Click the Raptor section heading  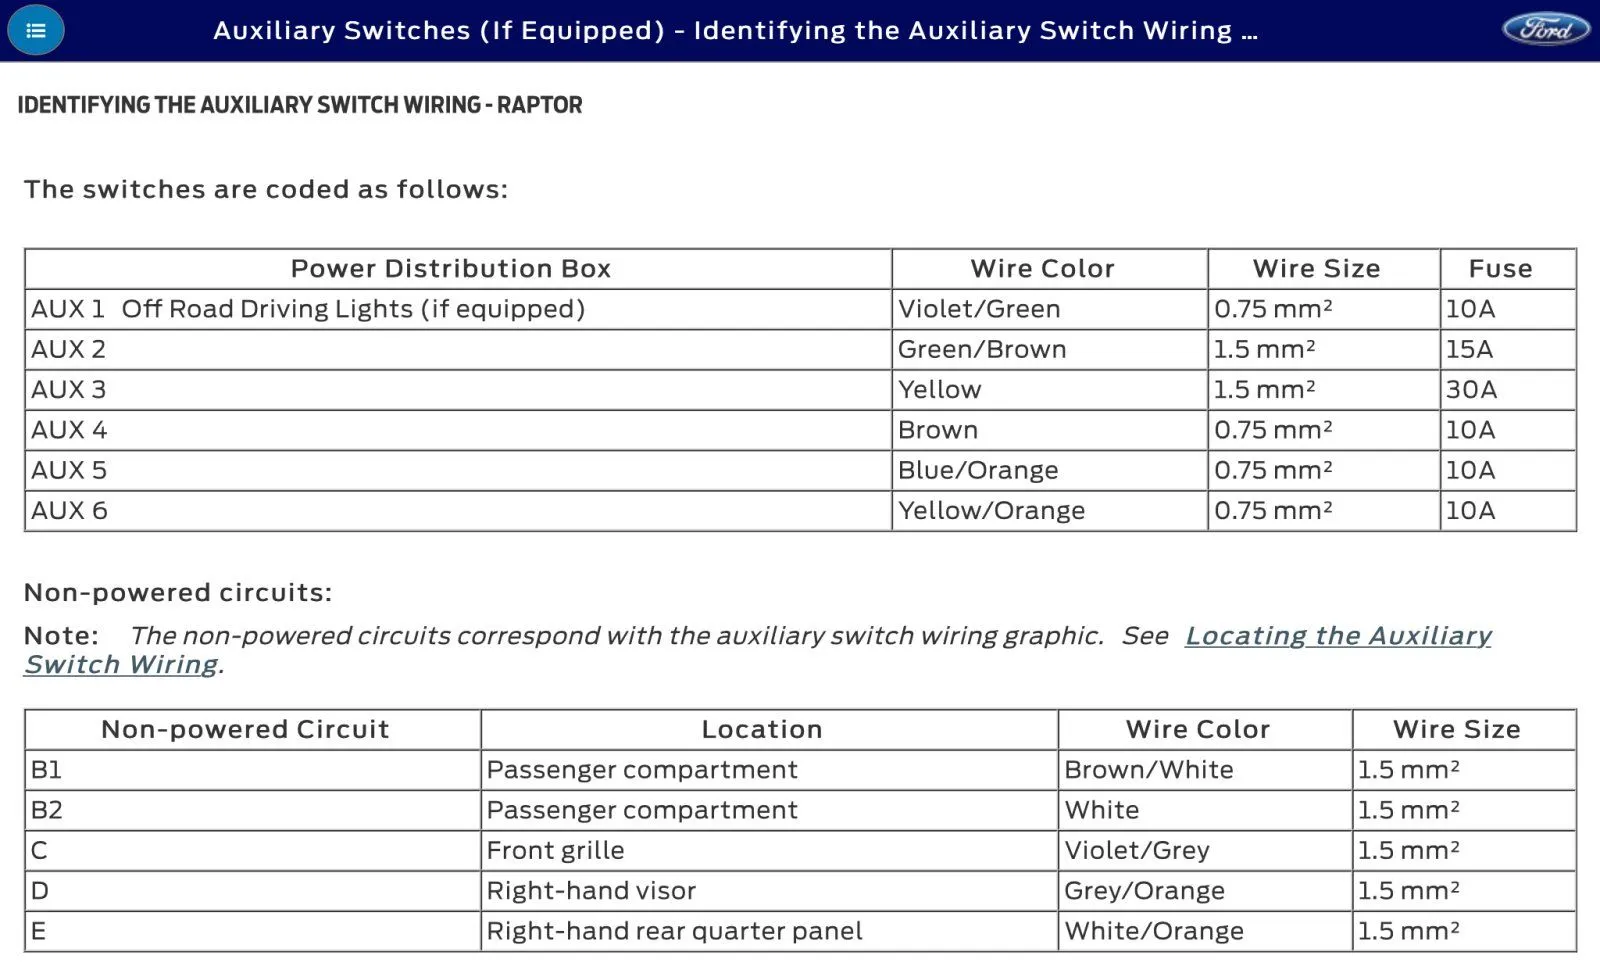click(x=300, y=105)
